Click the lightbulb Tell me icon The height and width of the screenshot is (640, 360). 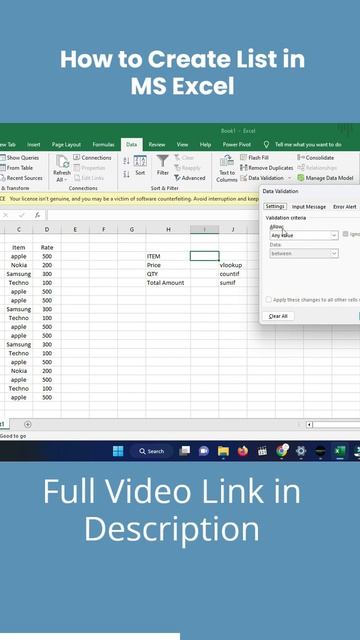(x=267, y=144)
